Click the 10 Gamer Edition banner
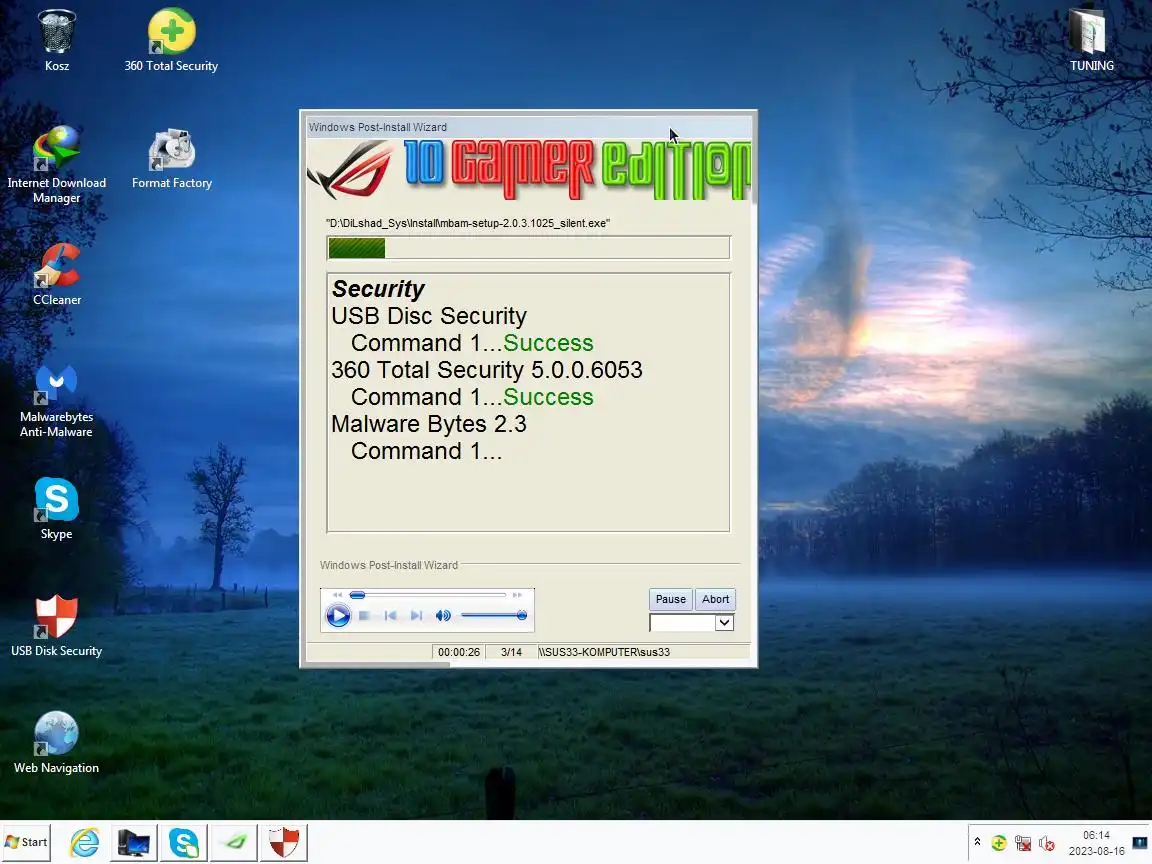 (x=529, y=170)
